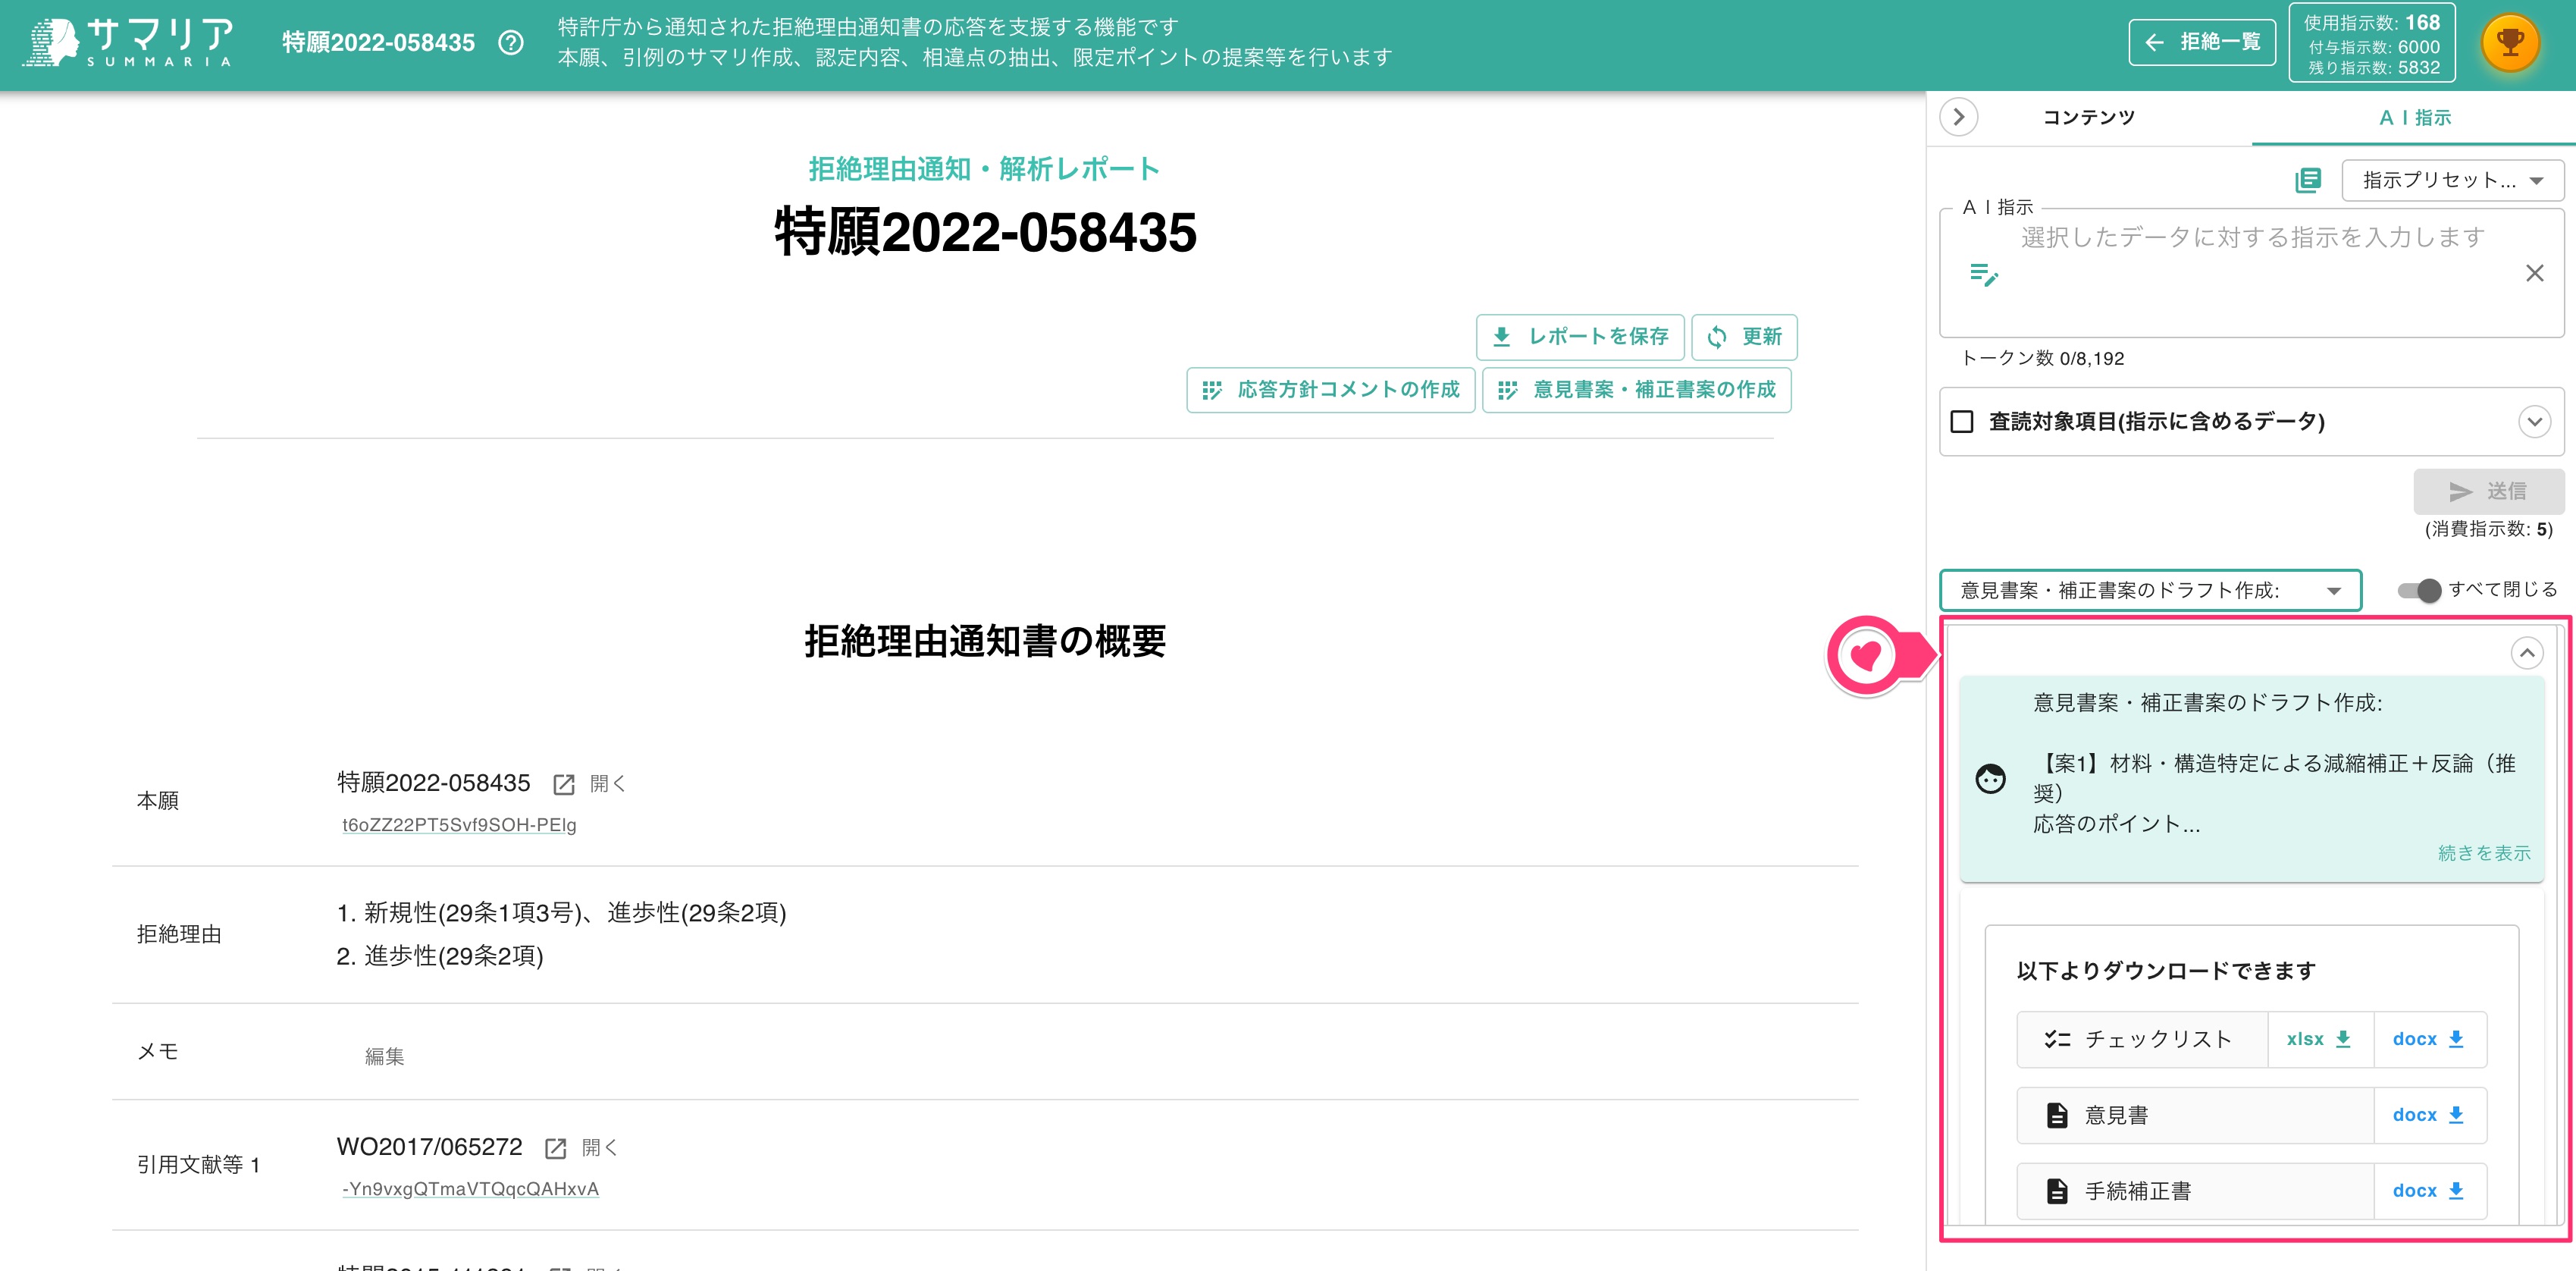Check the 査読対象項目 checkbox
The width and height of the screenshot is (2576, 1271).
tap(1962, 422)
